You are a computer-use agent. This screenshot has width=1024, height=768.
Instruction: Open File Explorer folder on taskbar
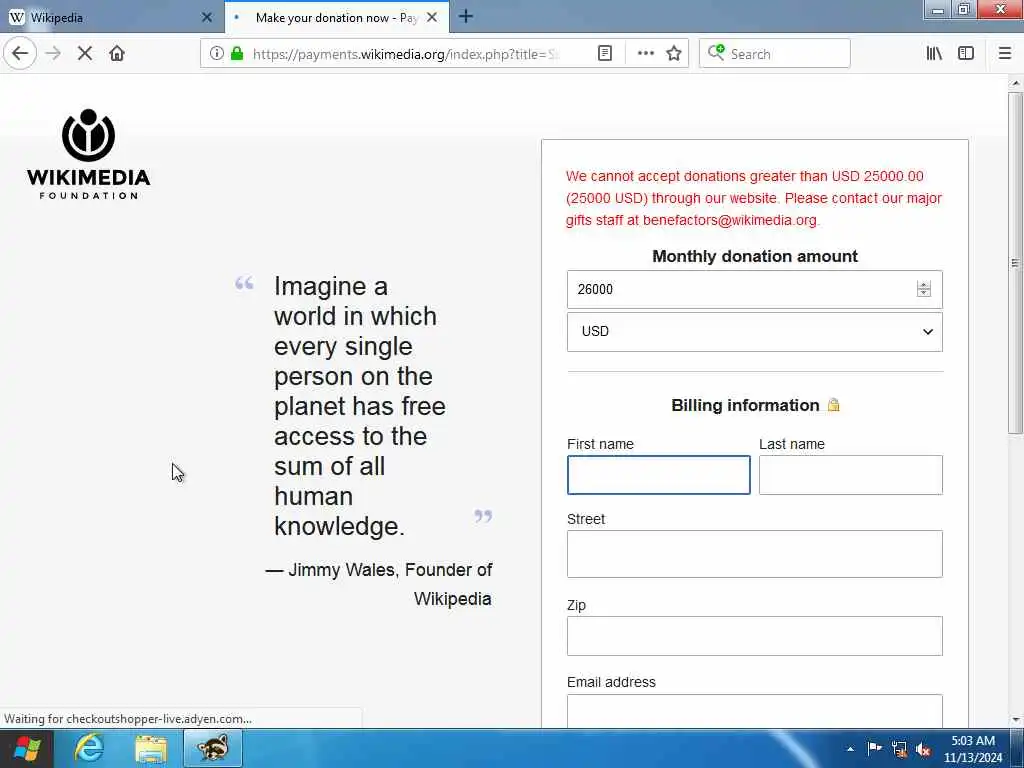tap(151, 748)
